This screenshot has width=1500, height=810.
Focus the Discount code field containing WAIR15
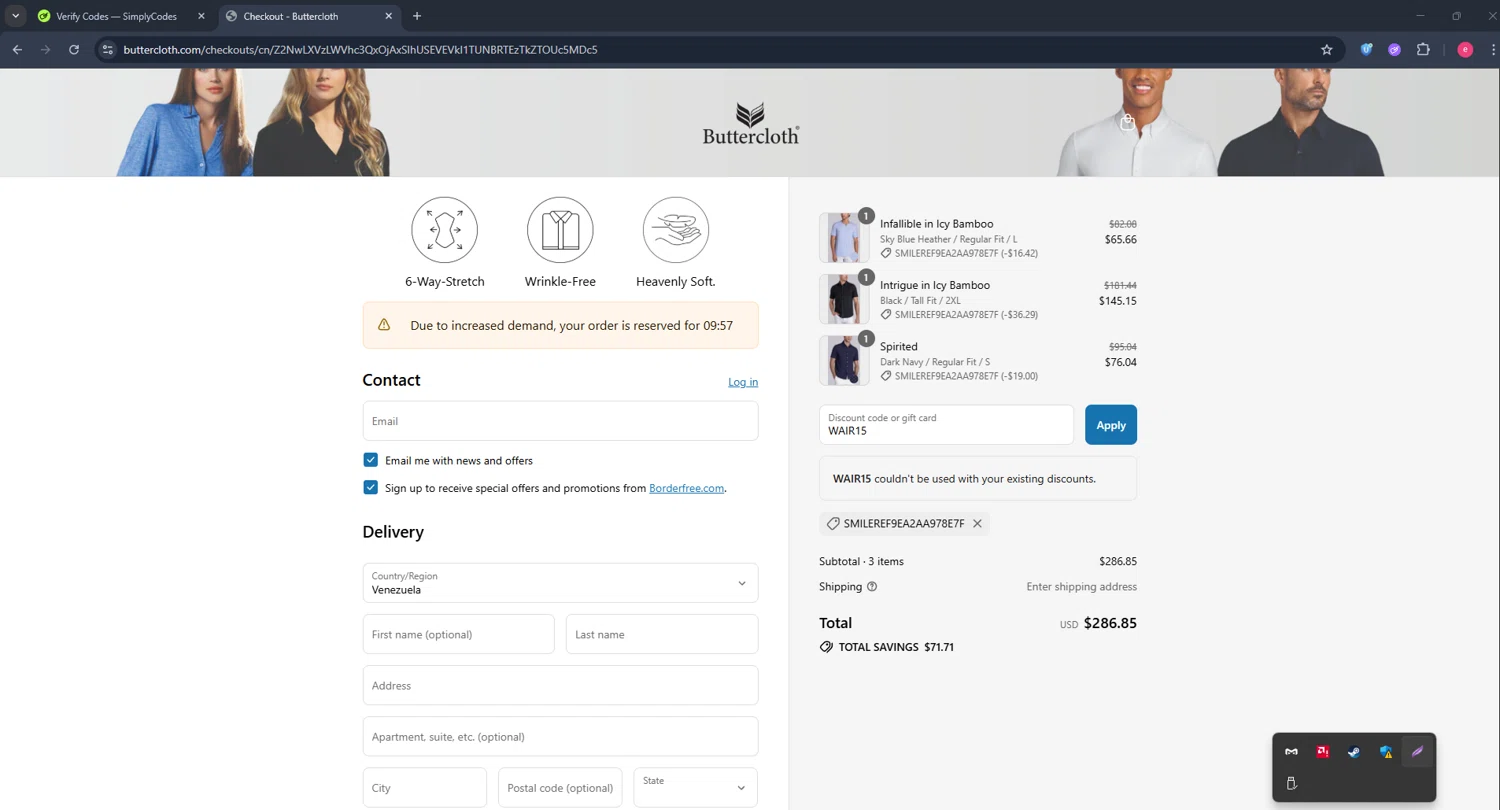click(x=946, y=425)
